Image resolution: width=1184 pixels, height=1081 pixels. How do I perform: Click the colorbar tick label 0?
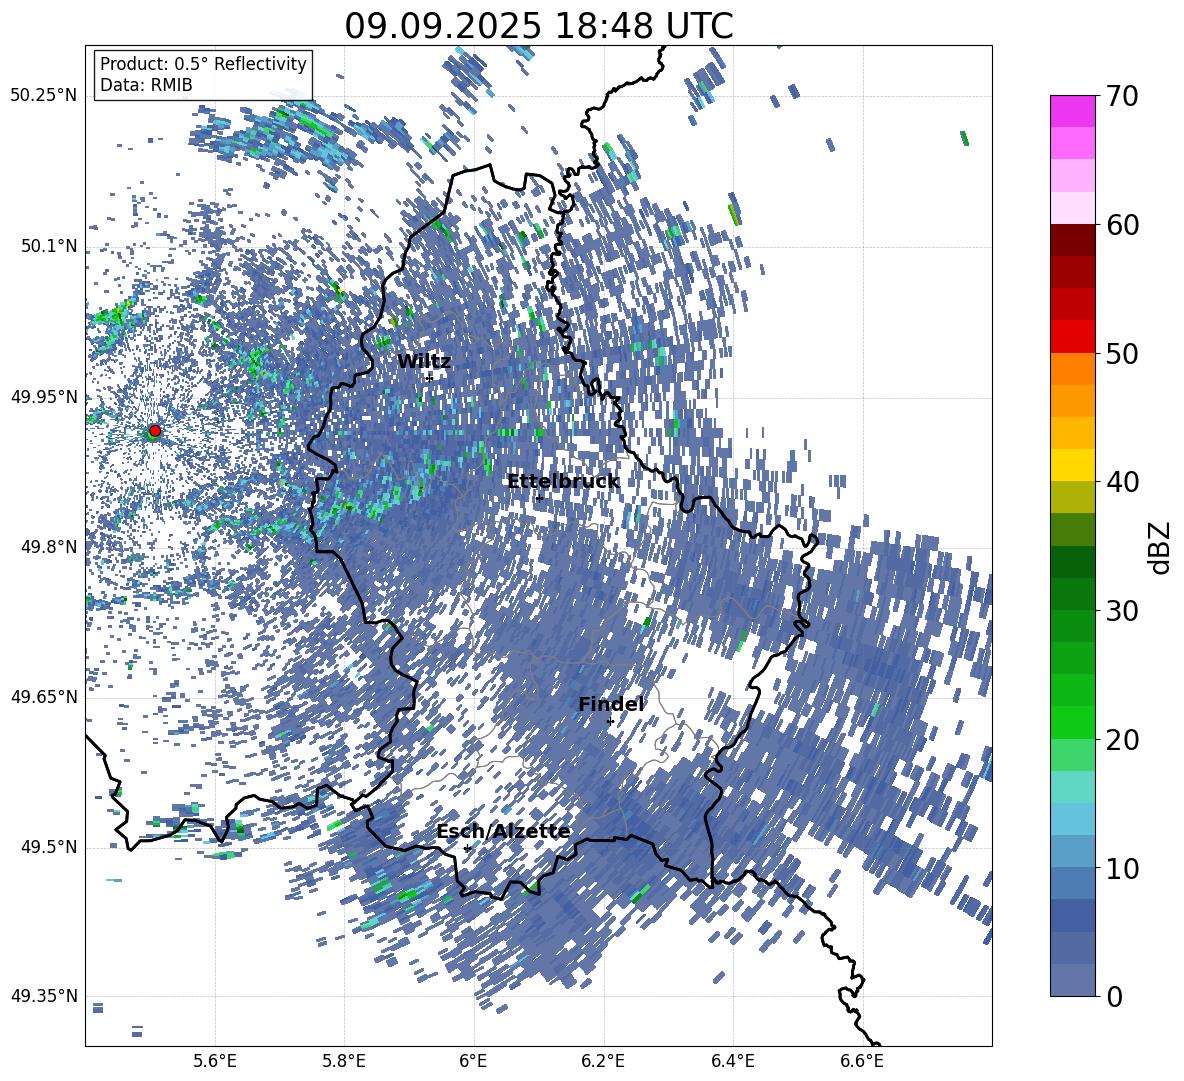coord(1115,996)
